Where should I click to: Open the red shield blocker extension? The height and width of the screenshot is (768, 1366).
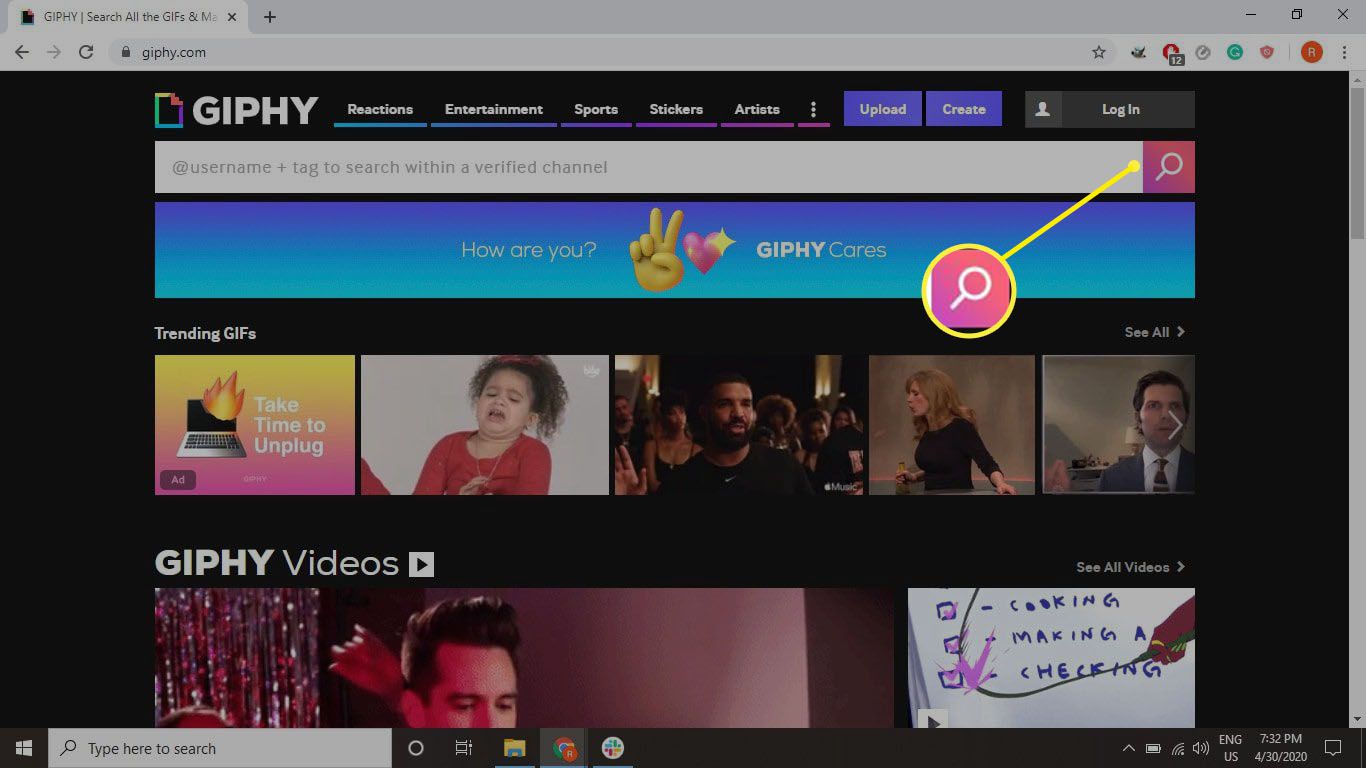[1267, 52]
